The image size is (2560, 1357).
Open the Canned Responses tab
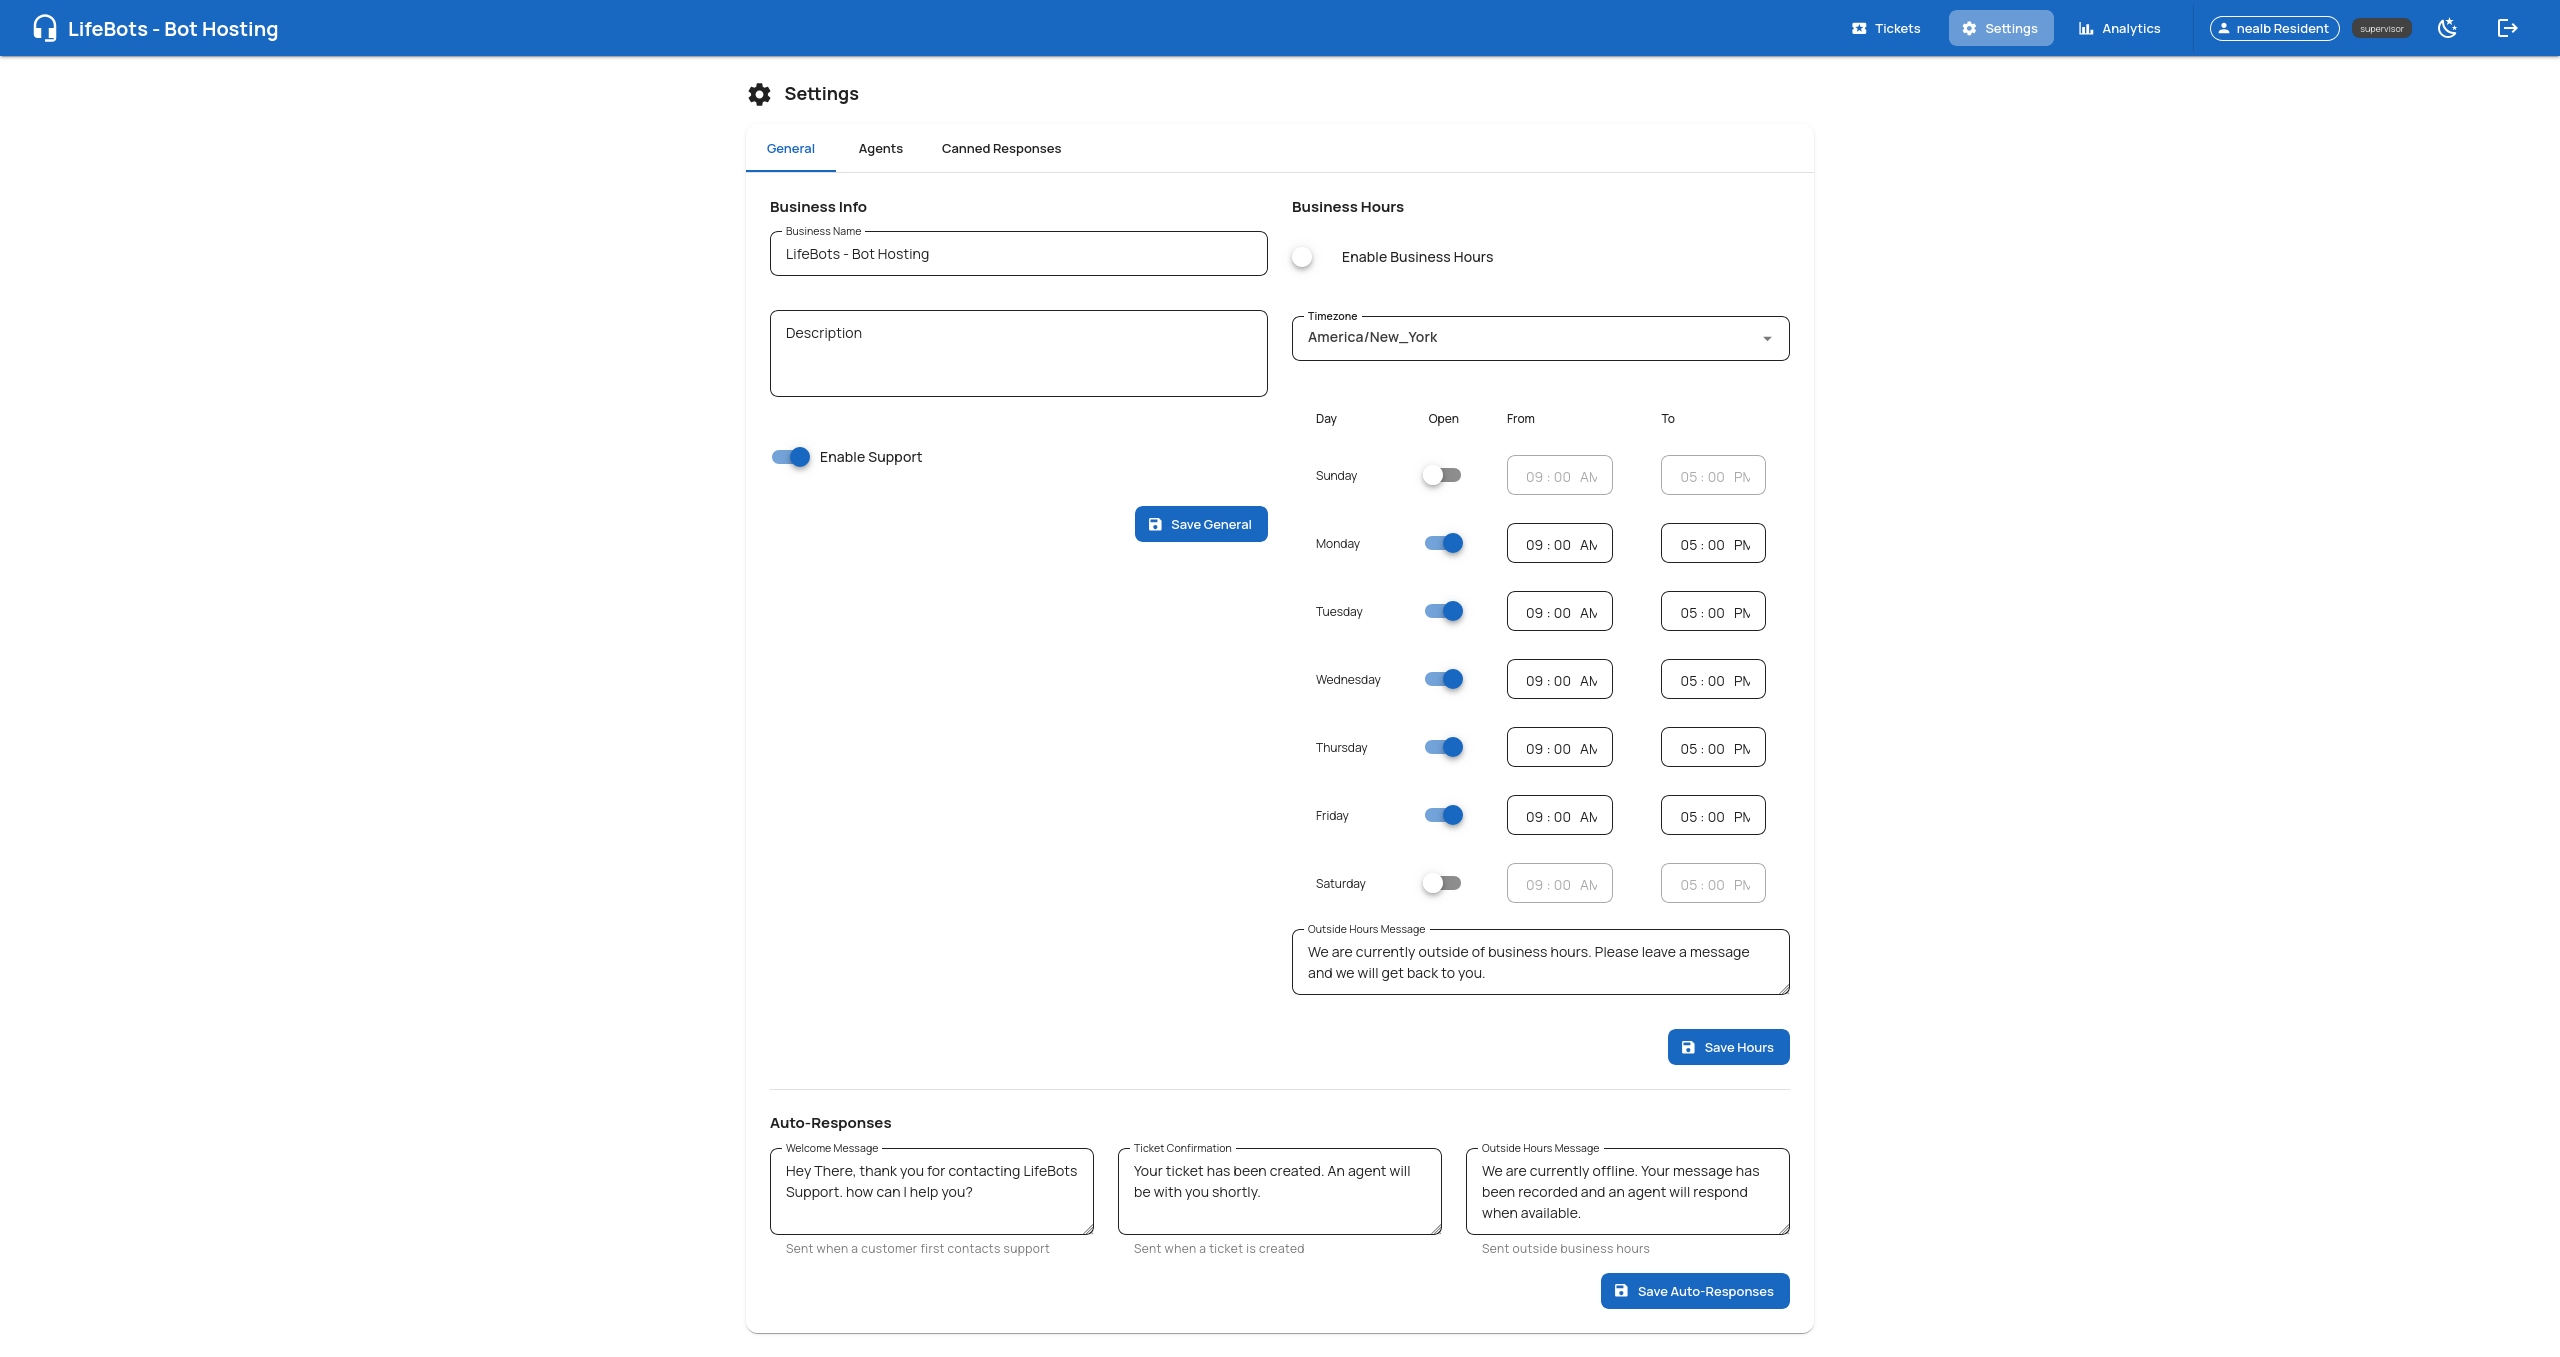point(1001,148)
